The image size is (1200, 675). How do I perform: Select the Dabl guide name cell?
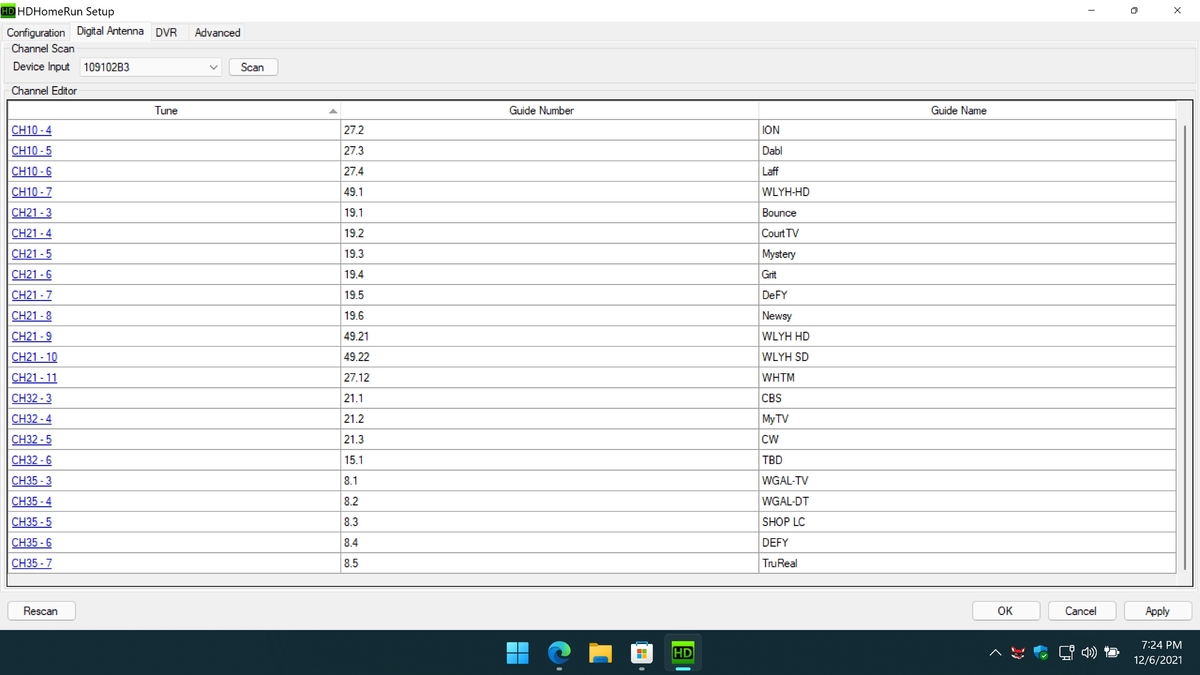tap(967, 151)
